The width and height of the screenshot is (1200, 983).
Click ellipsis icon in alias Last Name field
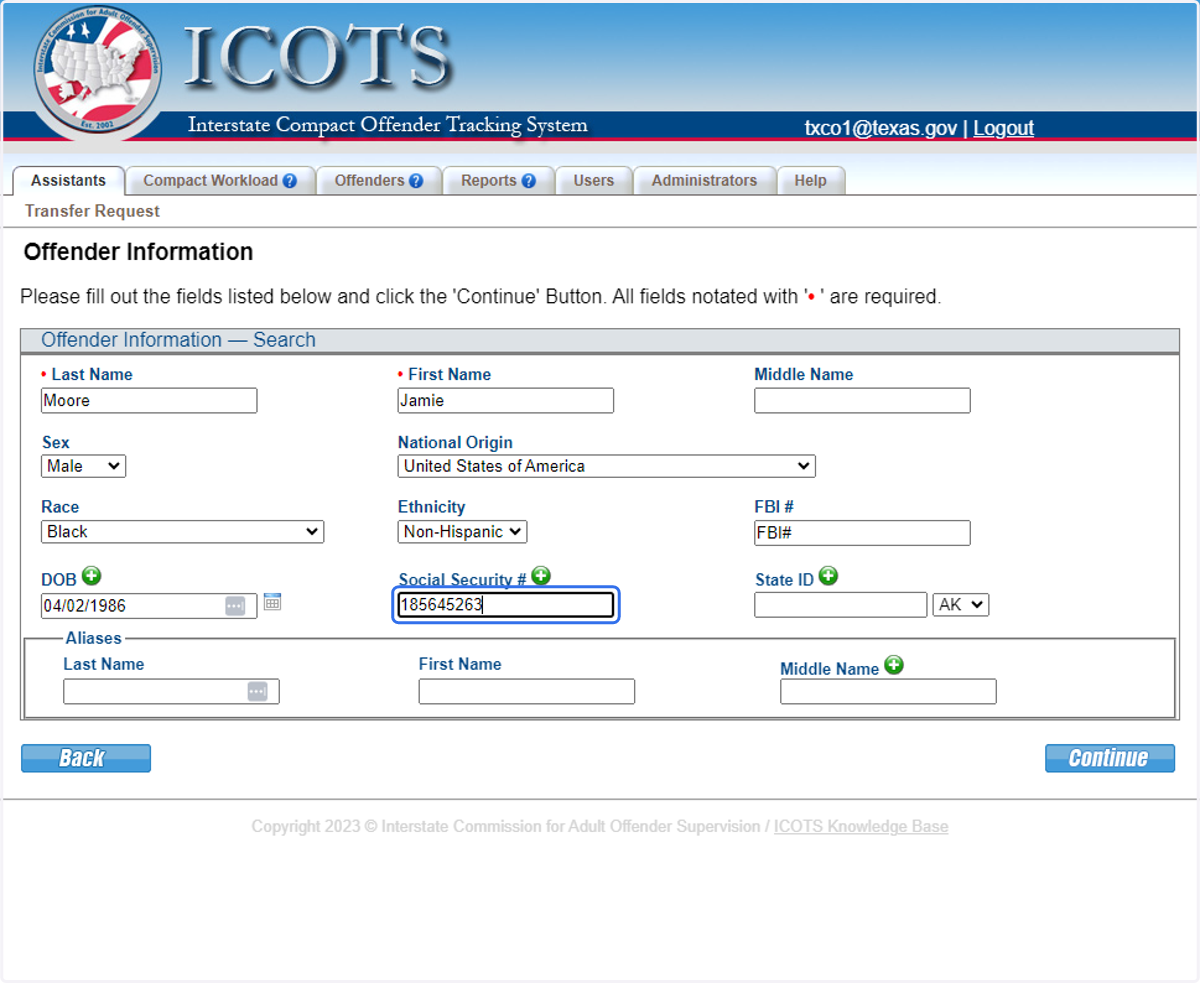coord(257,692)
